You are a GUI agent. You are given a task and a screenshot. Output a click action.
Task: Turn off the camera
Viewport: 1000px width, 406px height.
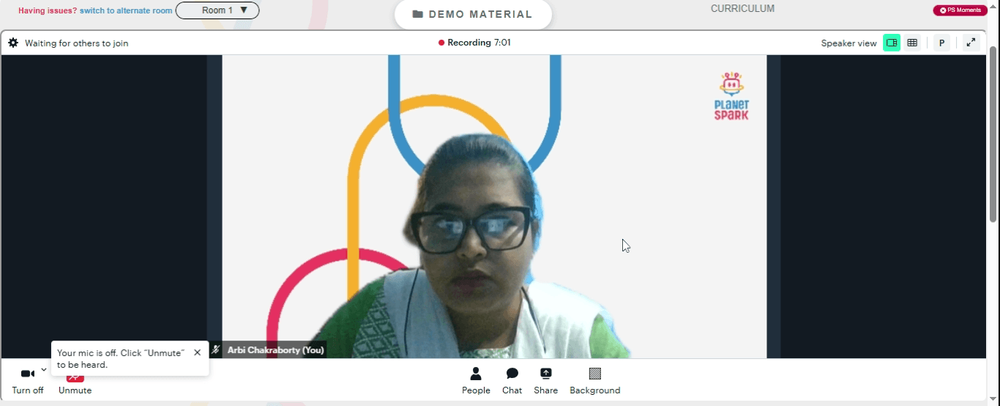tap(27, 381)
